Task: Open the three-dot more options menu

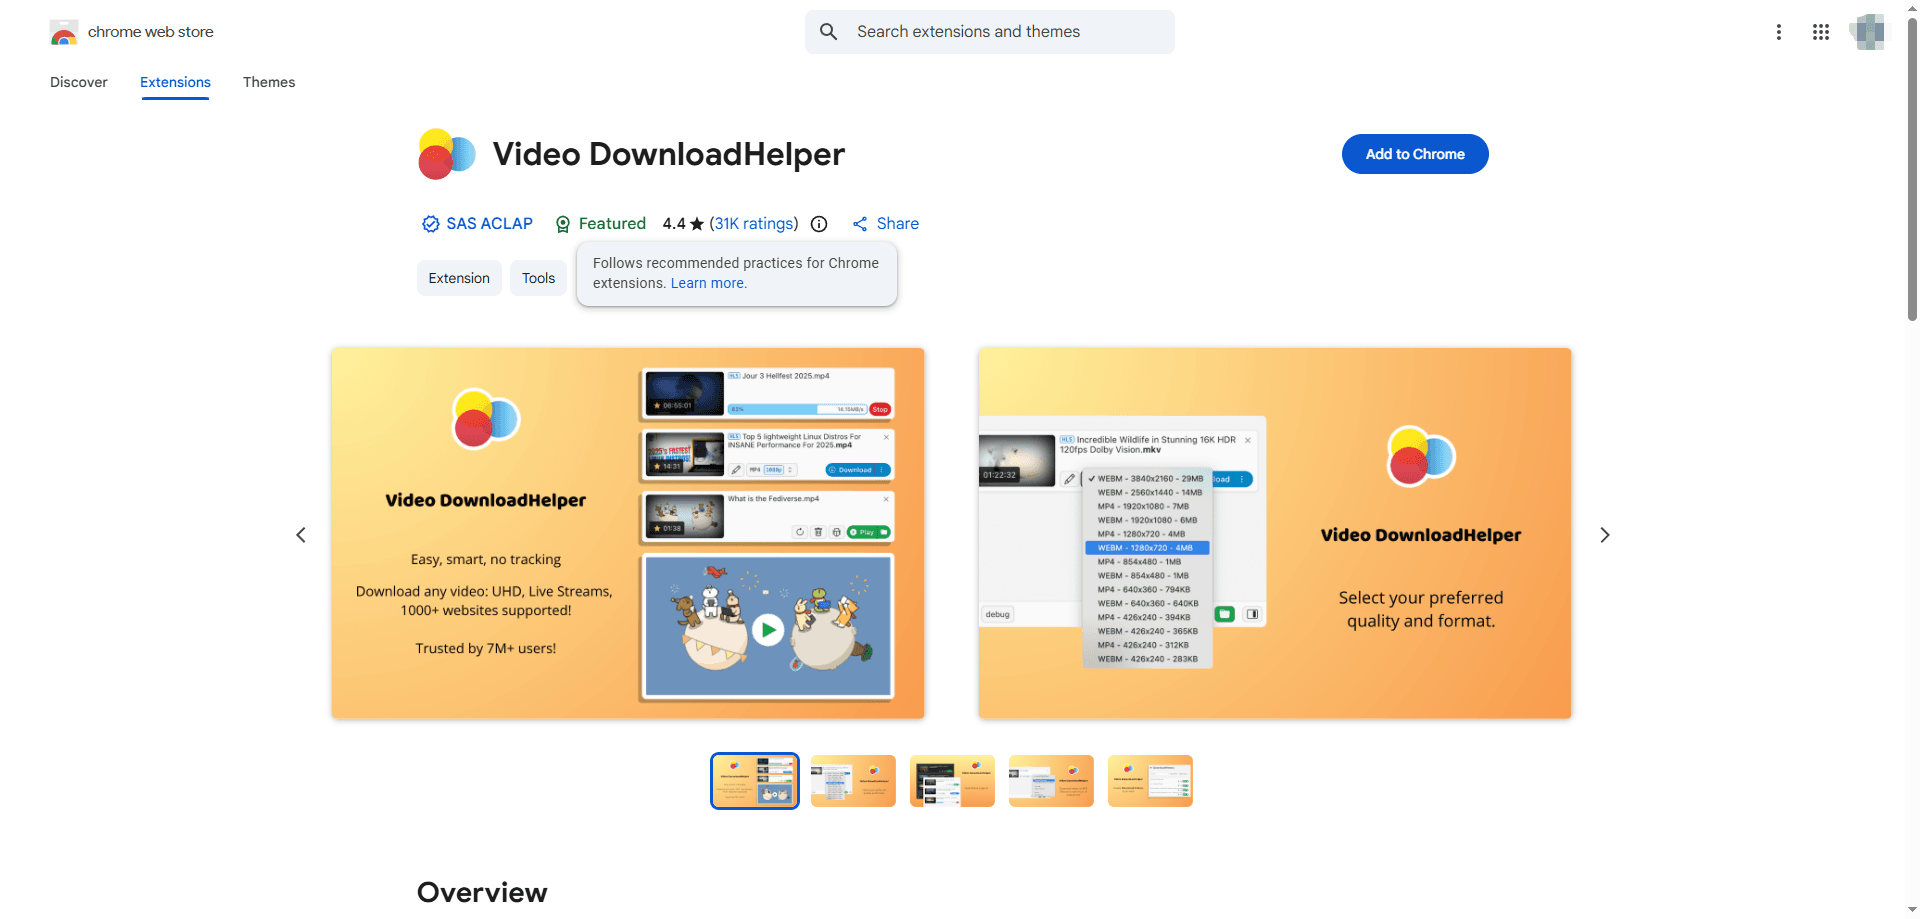Action: tap(1778, 32)
